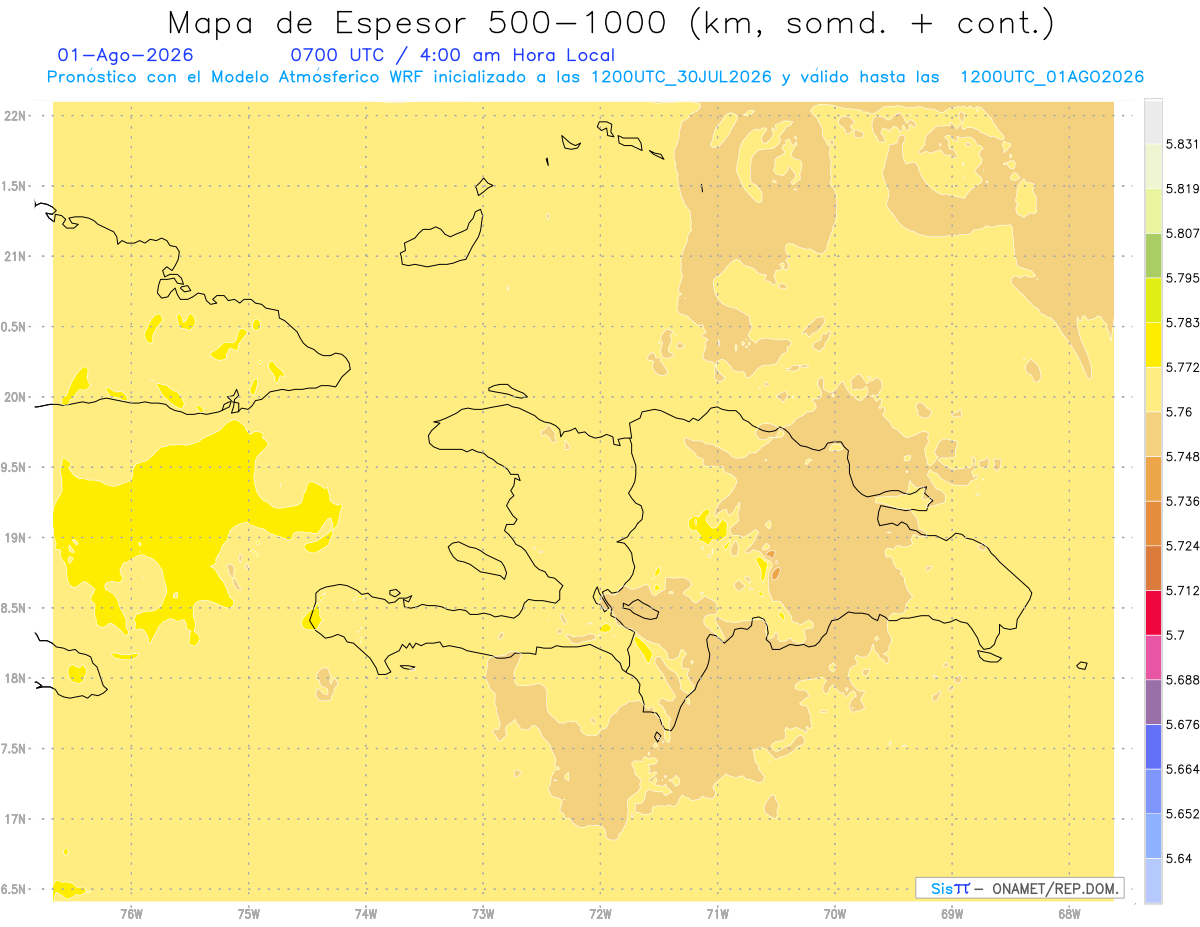Click the '5.772' color scale value
The image size is (1200, 927).
pos(1182,367)
